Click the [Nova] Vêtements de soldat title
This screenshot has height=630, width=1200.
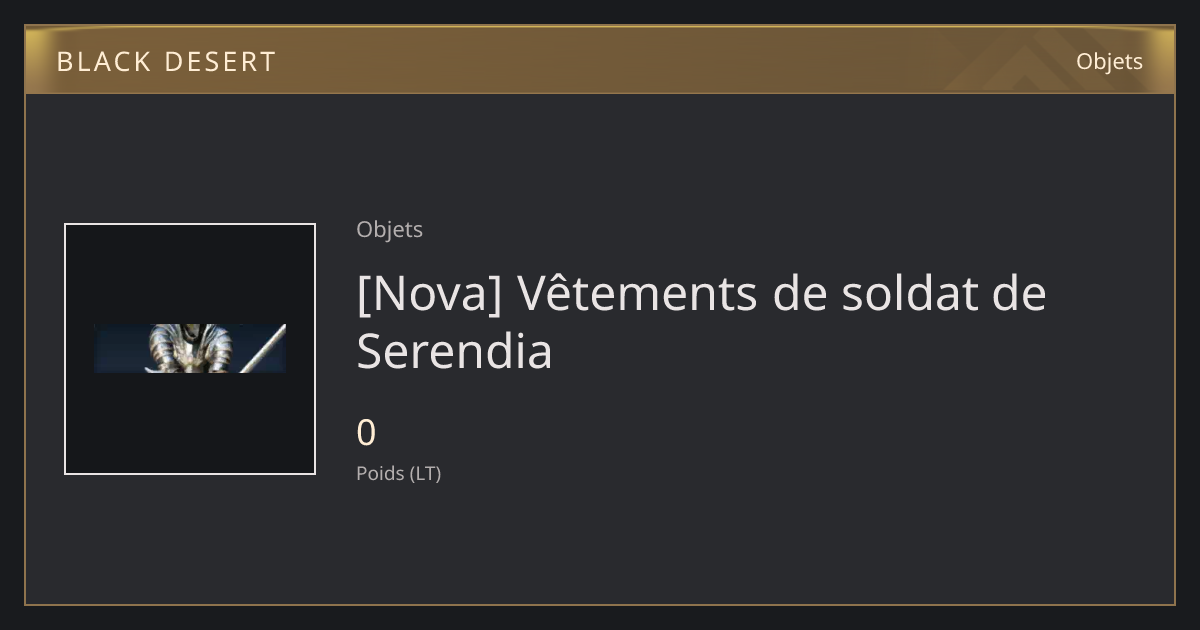(x=701, y=322)
